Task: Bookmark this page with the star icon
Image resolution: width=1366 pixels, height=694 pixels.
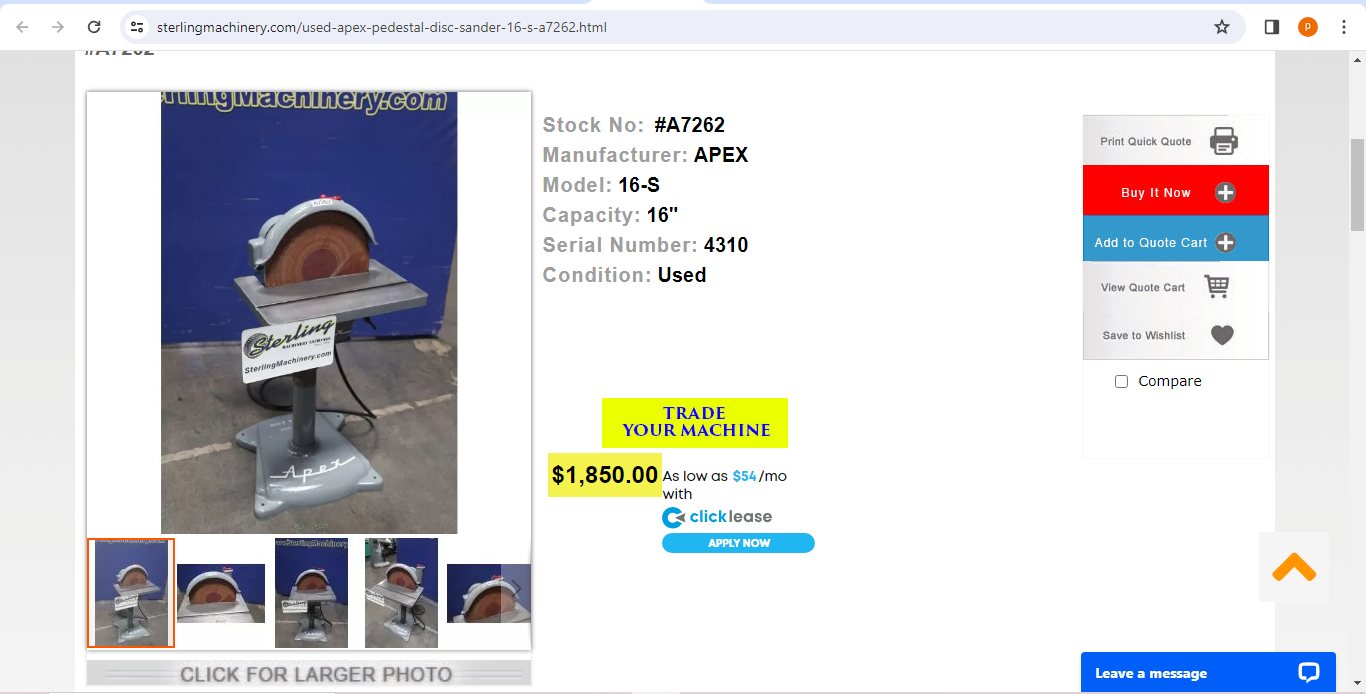Action: (x=1222, y=27)
